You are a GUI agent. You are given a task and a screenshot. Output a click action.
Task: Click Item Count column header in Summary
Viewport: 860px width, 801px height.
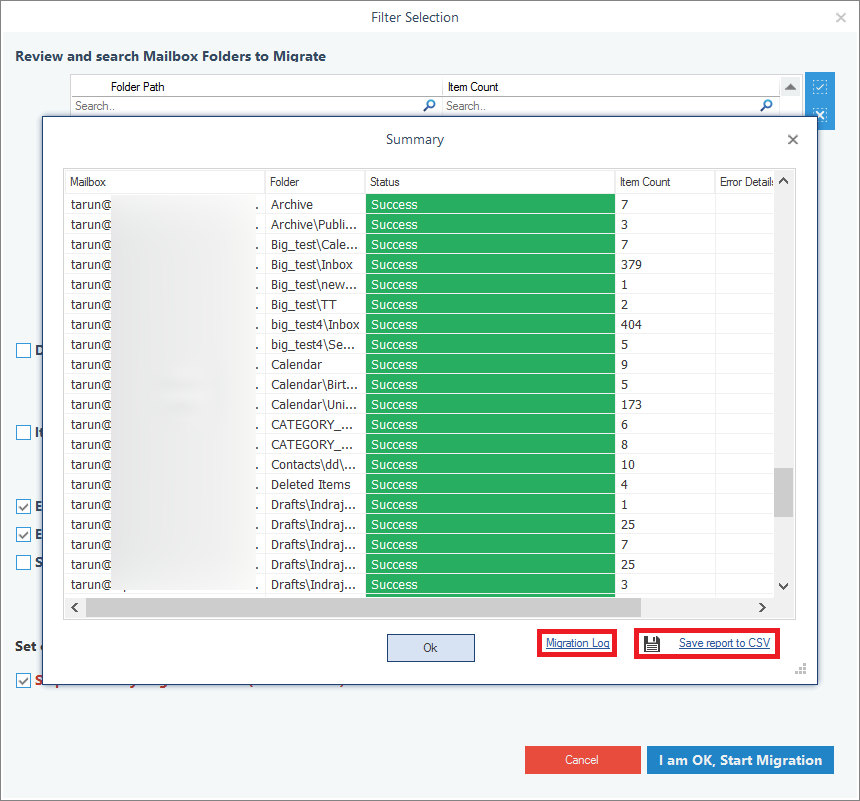click(665, 182)
